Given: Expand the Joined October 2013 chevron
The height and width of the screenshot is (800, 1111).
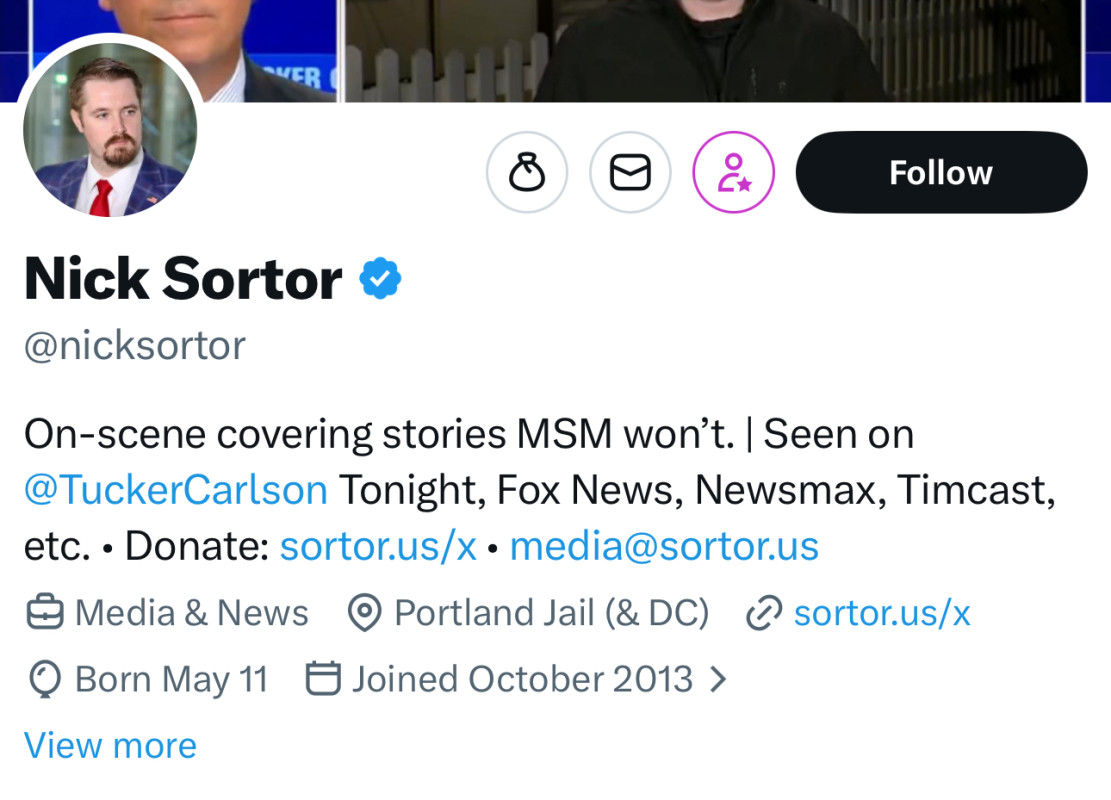Looking at the screenshot, I should click(x=717, y=680).
